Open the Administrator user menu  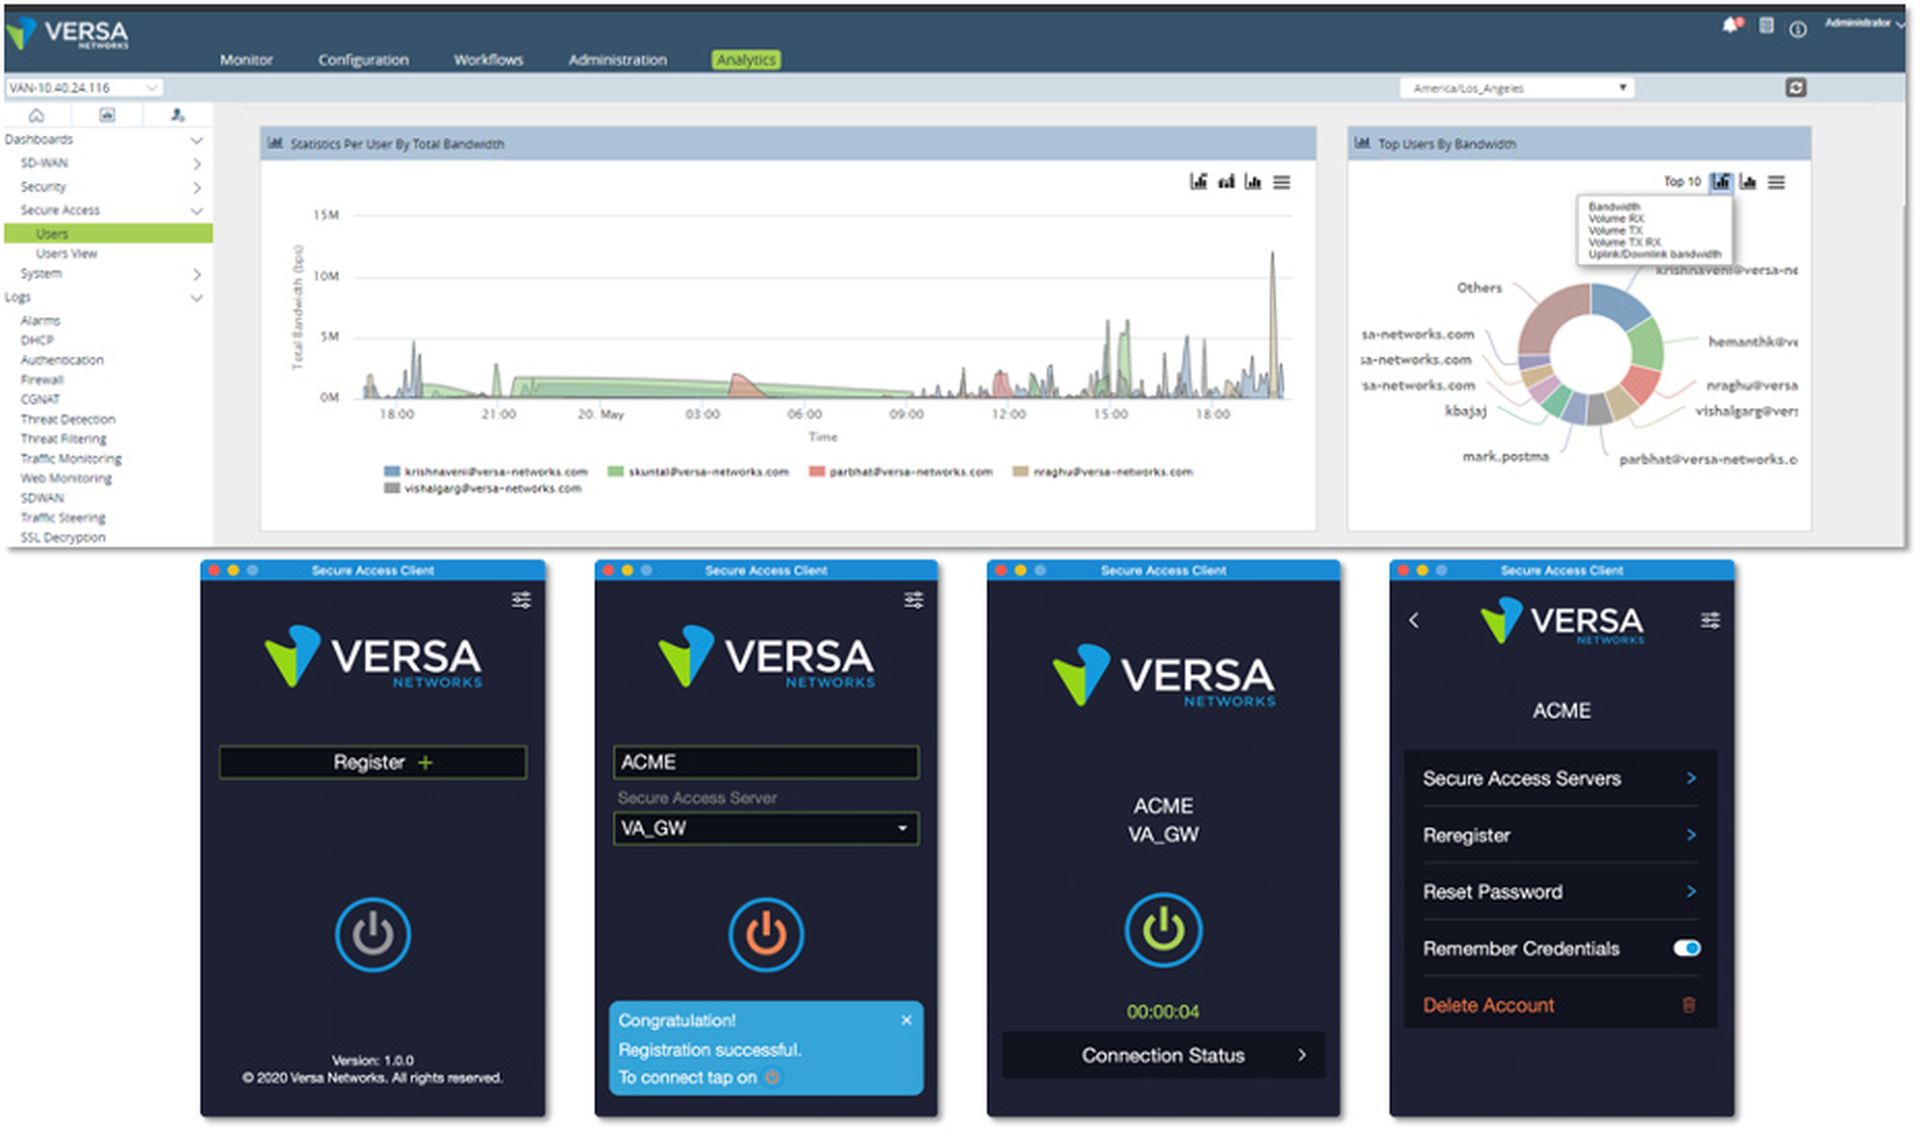[x=1864, y=23]
